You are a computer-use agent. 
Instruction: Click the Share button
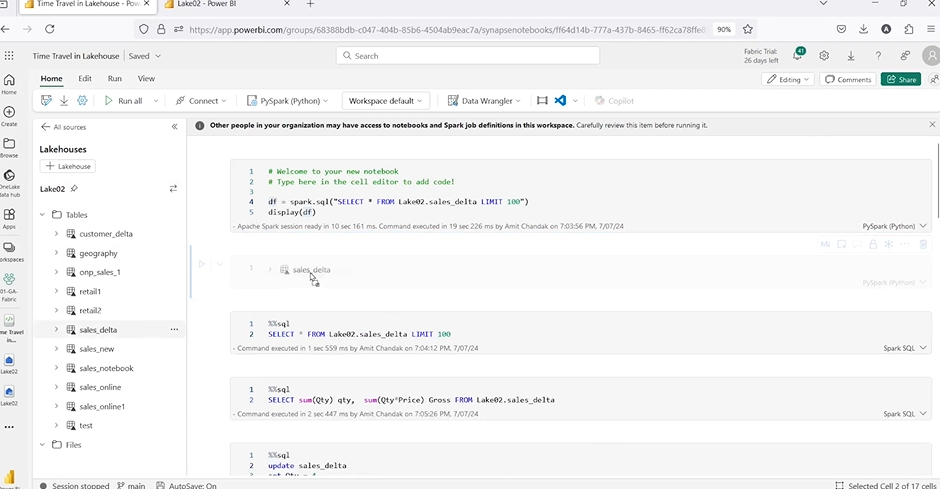point(901,79)
